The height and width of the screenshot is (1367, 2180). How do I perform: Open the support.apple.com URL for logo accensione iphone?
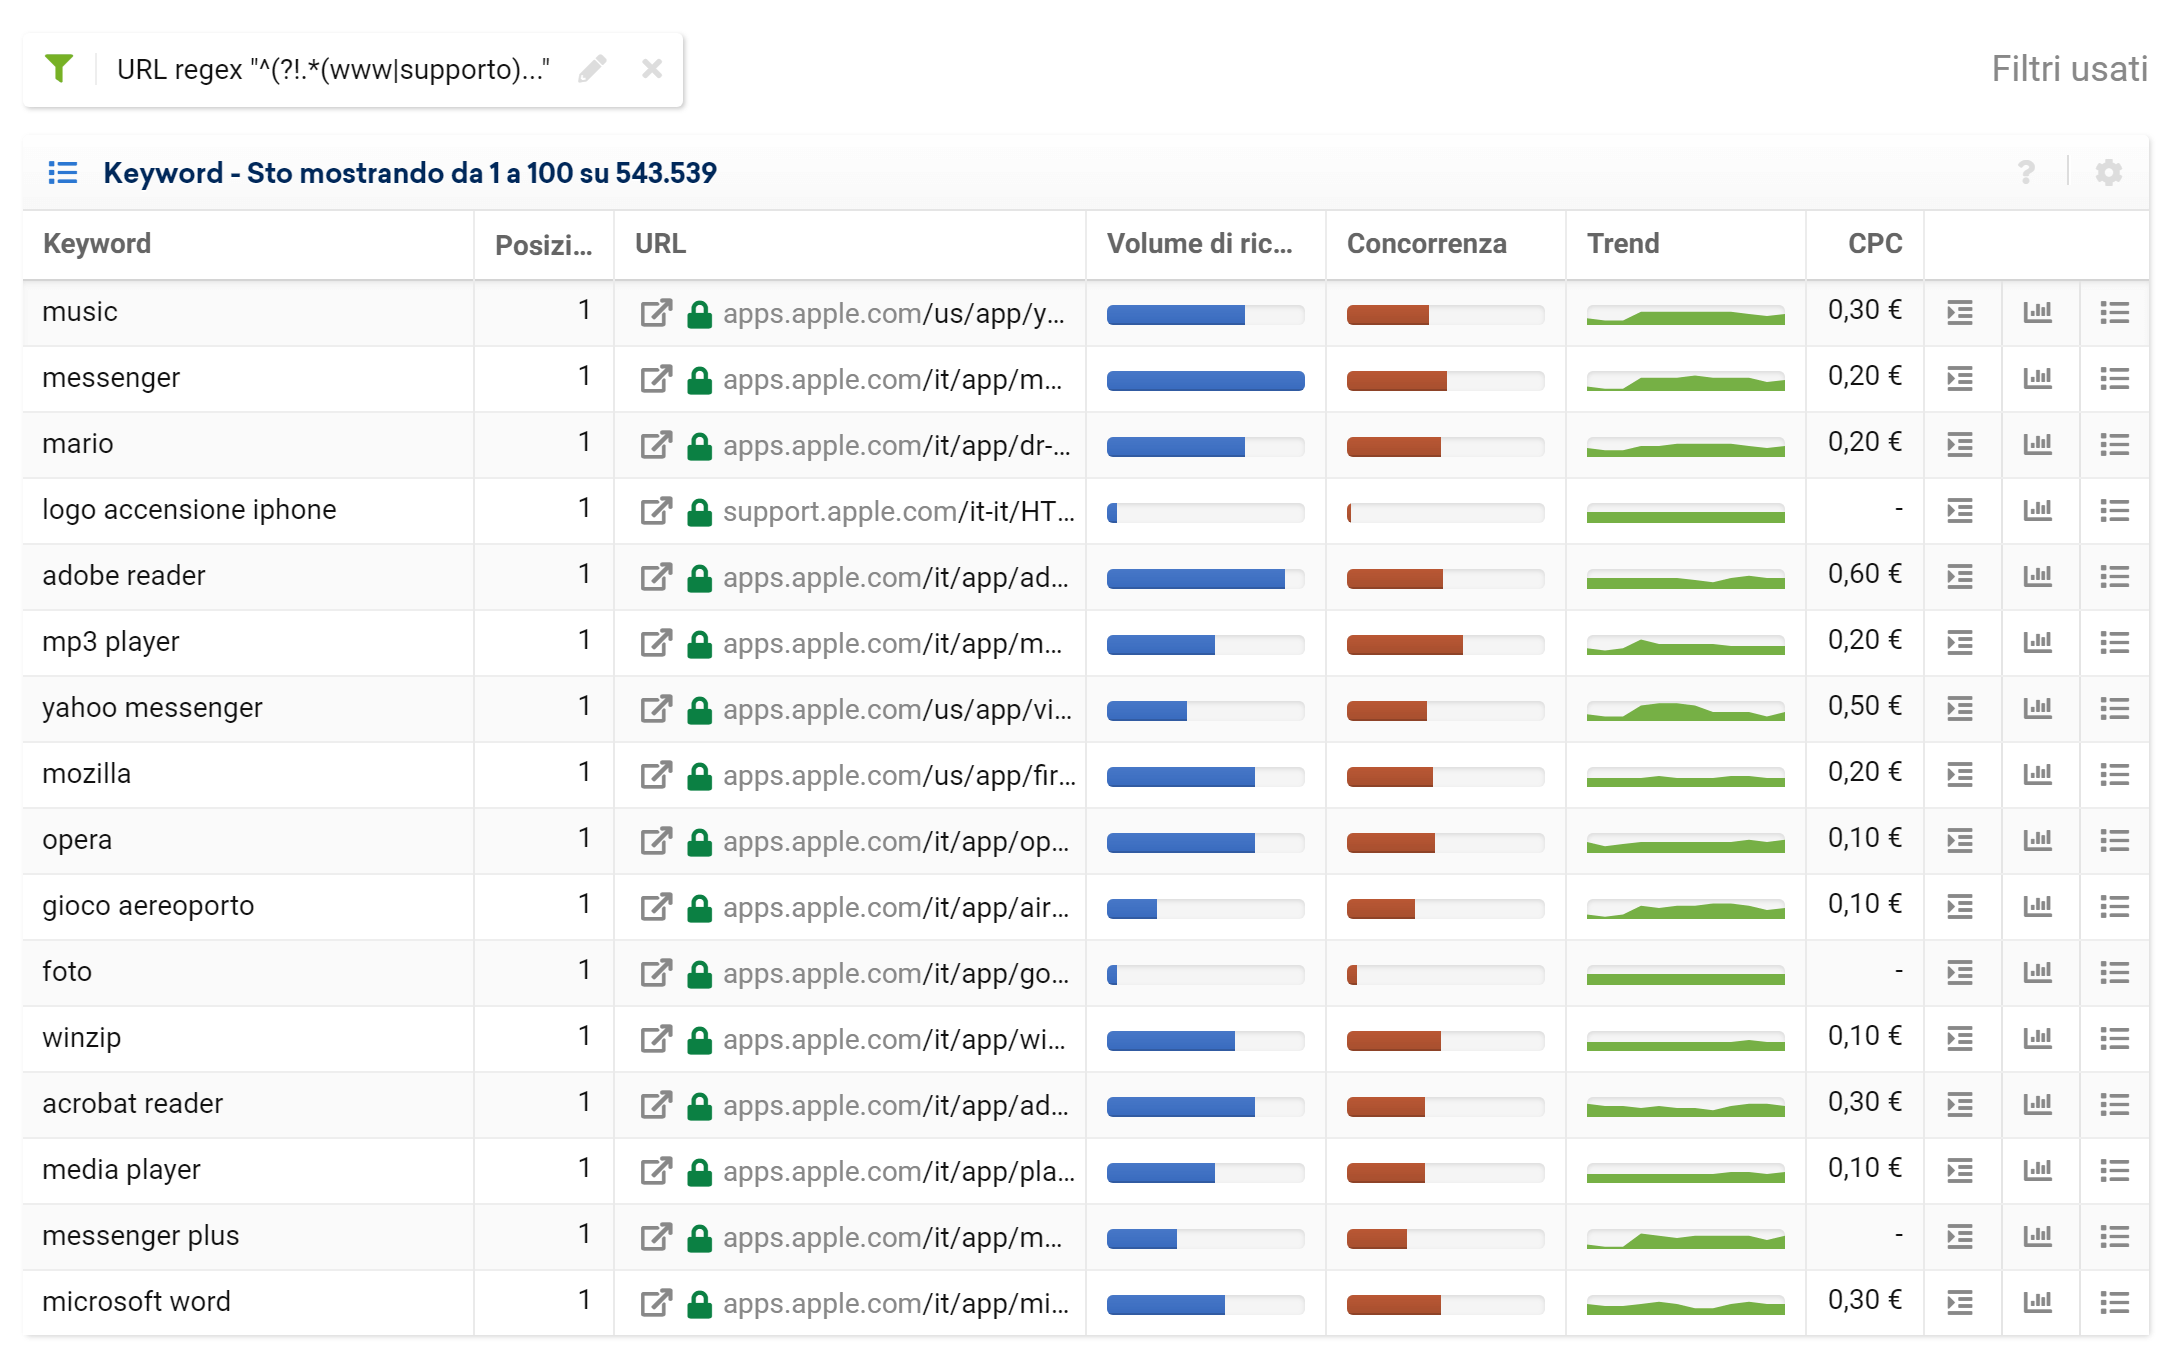(898, 512)
